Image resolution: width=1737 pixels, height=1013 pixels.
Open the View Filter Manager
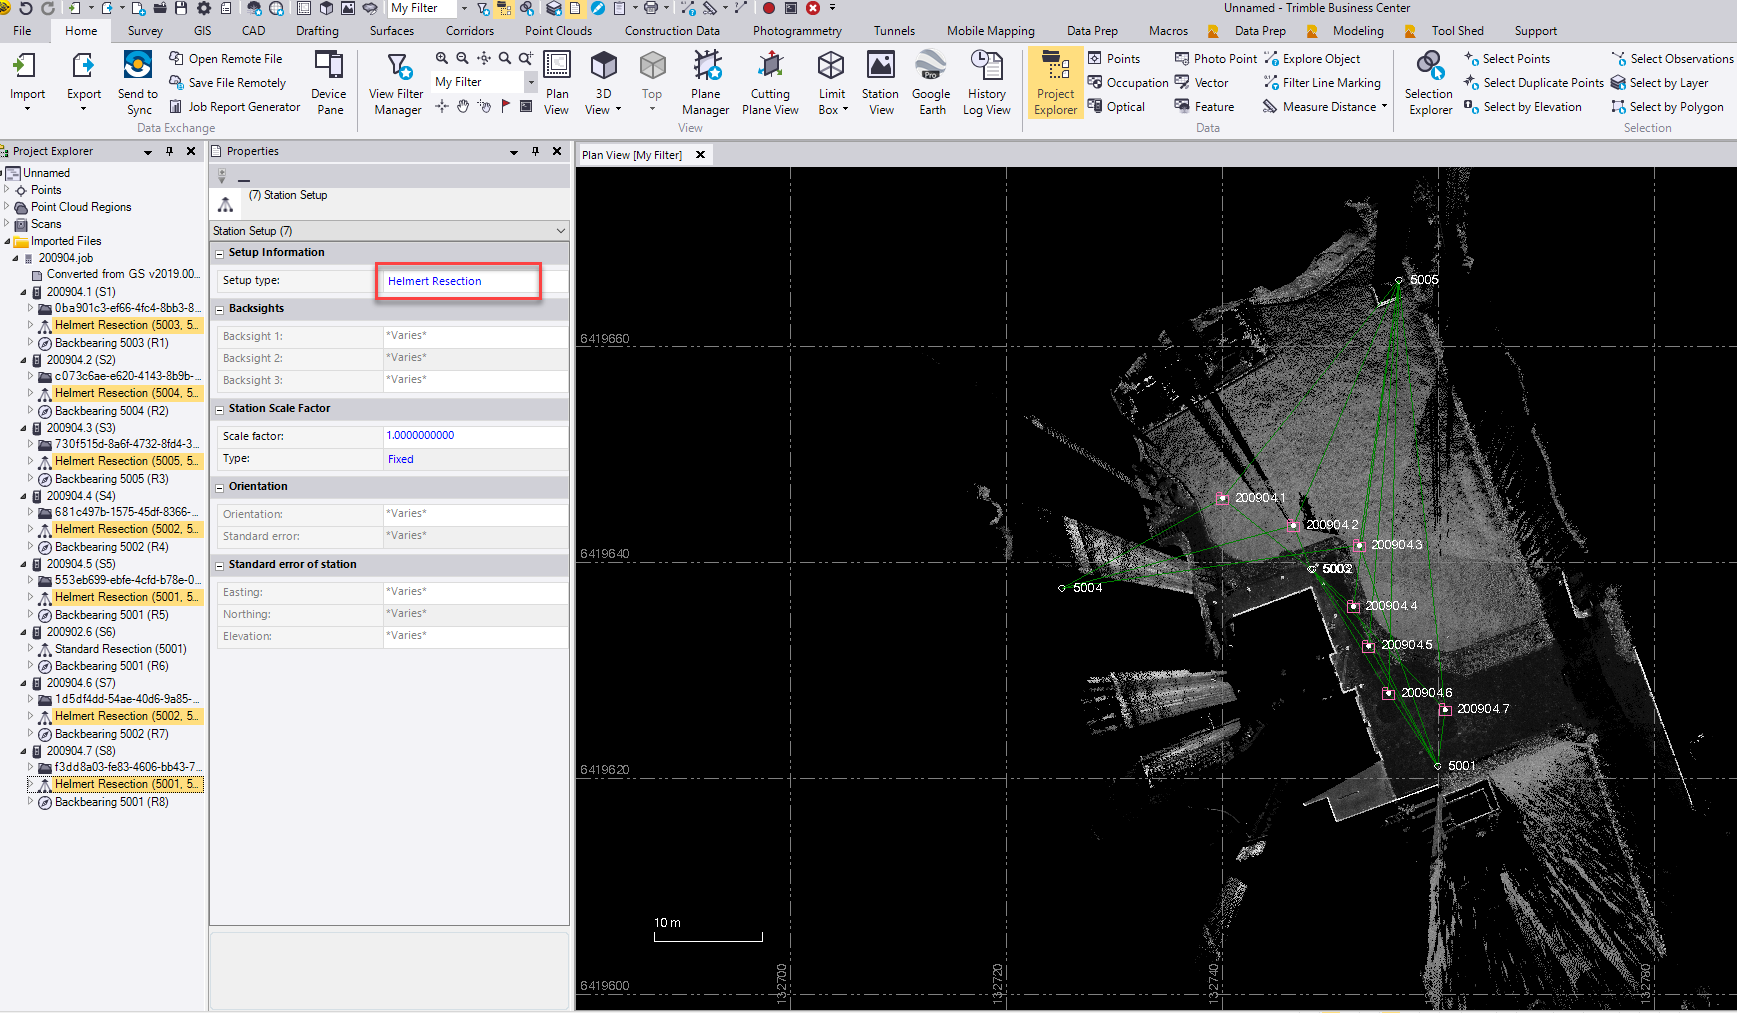pos(396,82)
